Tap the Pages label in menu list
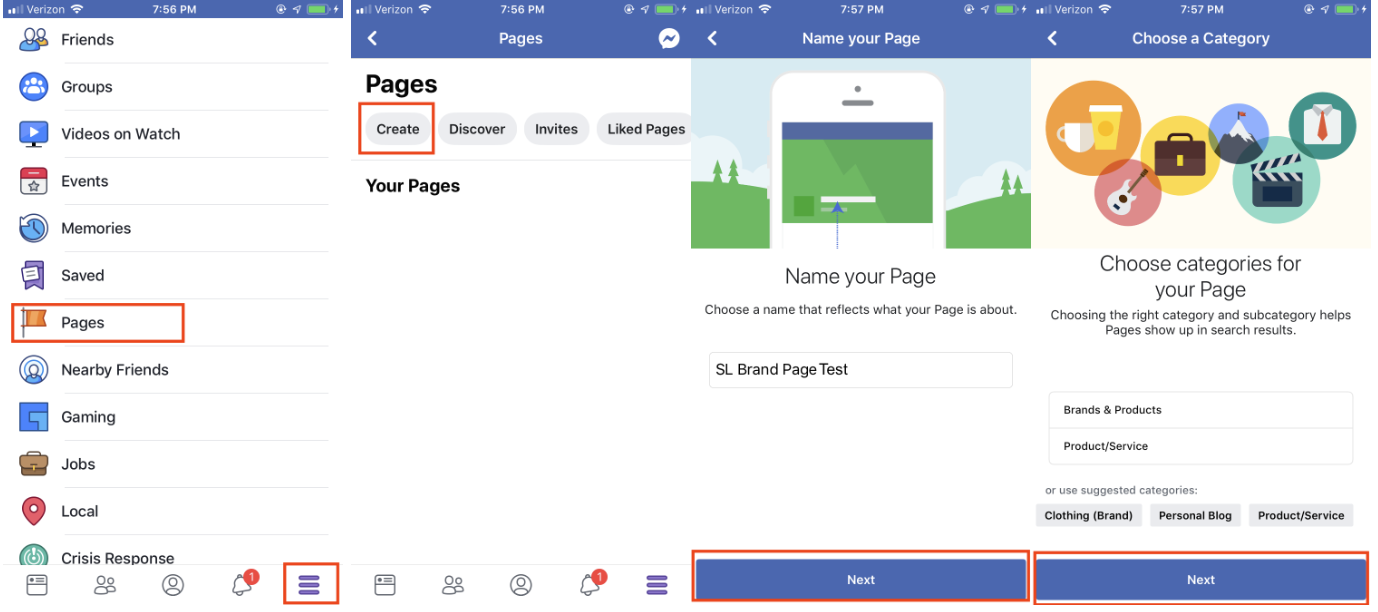The height and width of the screenshot is (612, 1378). click(x=83, y=323)
